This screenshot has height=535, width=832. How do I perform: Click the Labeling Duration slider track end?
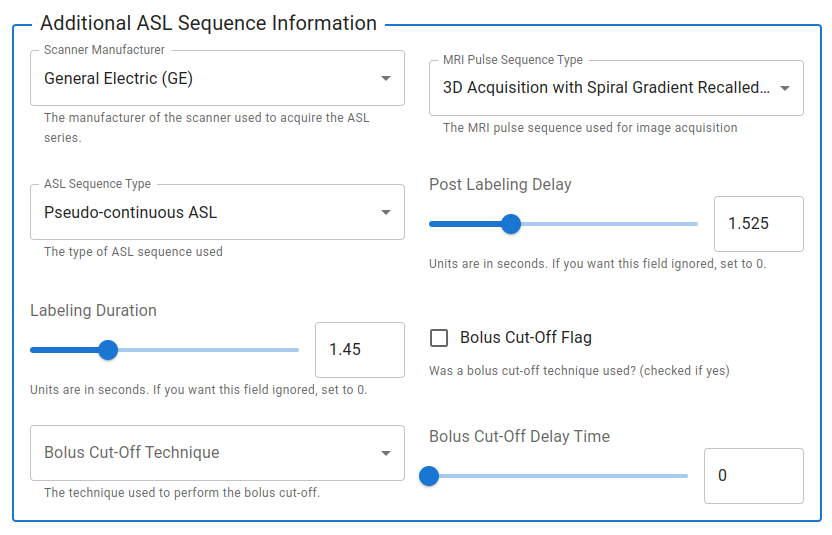tap(295, 350)
